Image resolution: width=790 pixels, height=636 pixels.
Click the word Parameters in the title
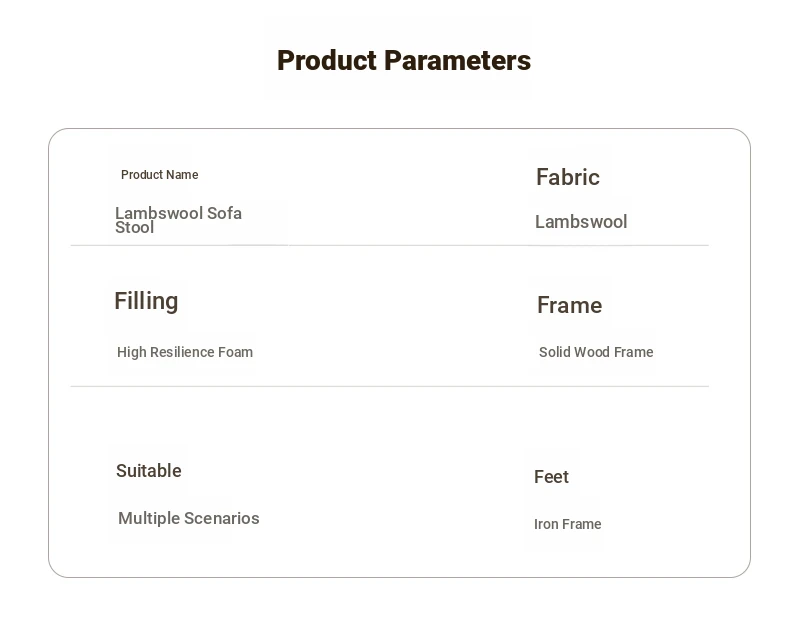point(457,60)
